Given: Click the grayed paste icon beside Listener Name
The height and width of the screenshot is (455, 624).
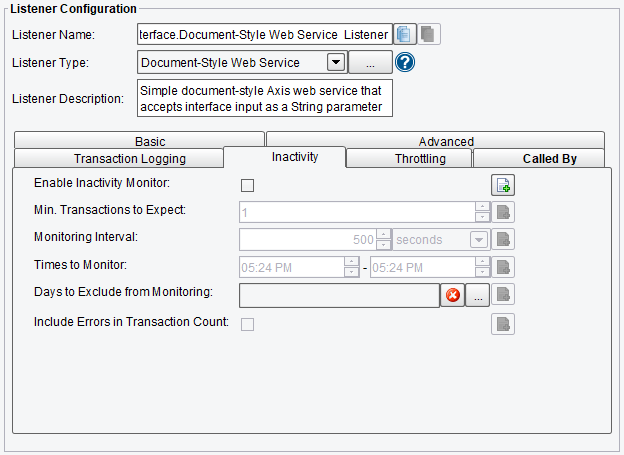Looking at the screenshot, I should 429,34.
